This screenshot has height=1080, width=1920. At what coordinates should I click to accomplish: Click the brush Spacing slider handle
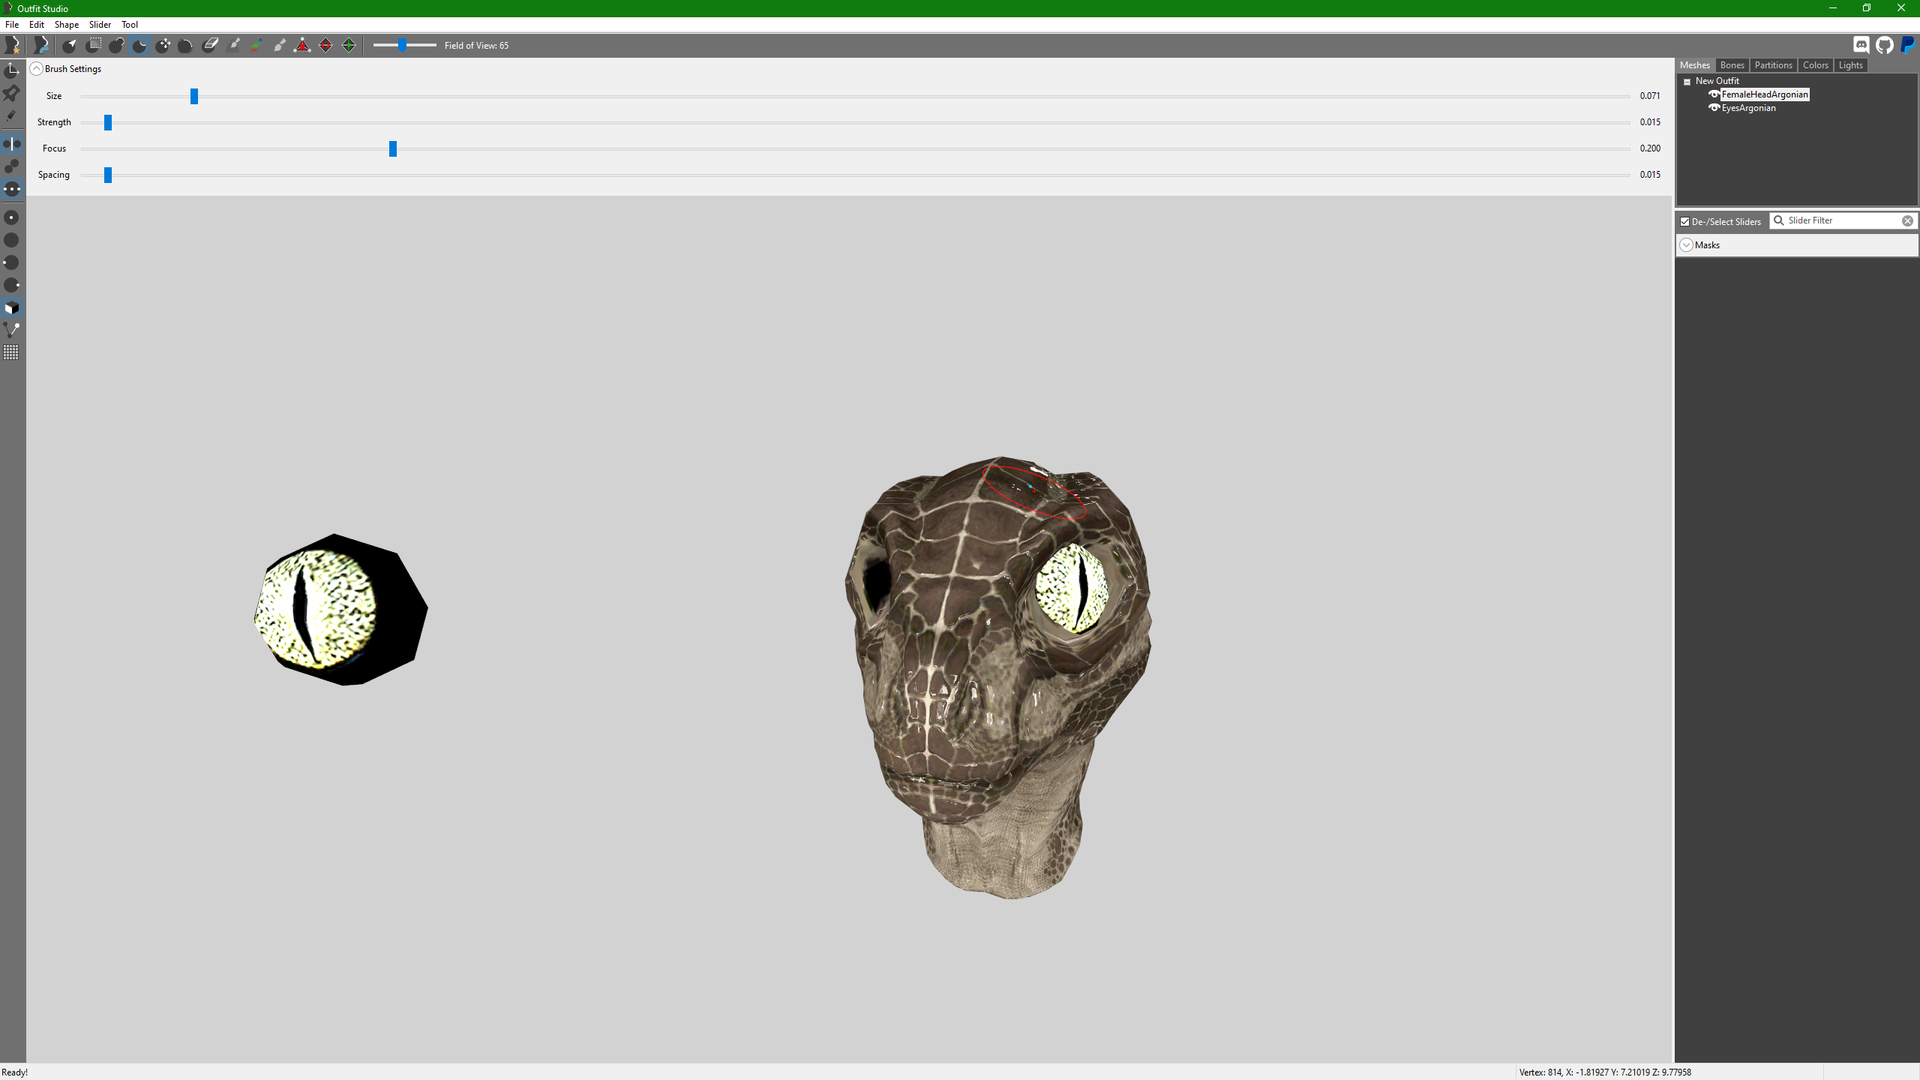[x=108, y=175]
